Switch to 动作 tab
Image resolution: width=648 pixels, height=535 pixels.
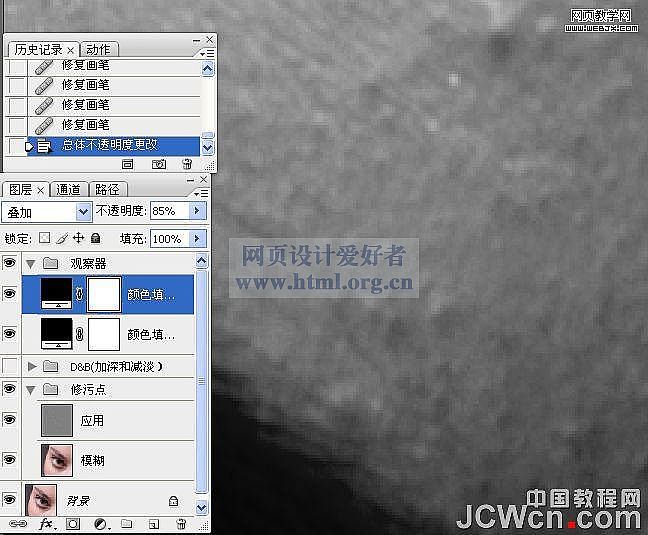tap(98, 50)
